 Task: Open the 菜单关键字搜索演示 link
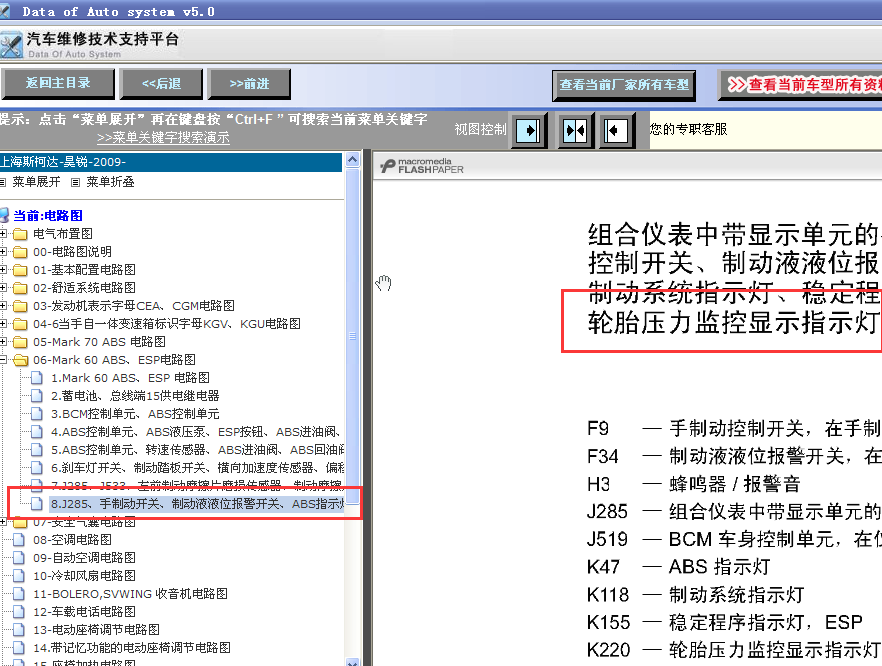(x=163, y=137)
